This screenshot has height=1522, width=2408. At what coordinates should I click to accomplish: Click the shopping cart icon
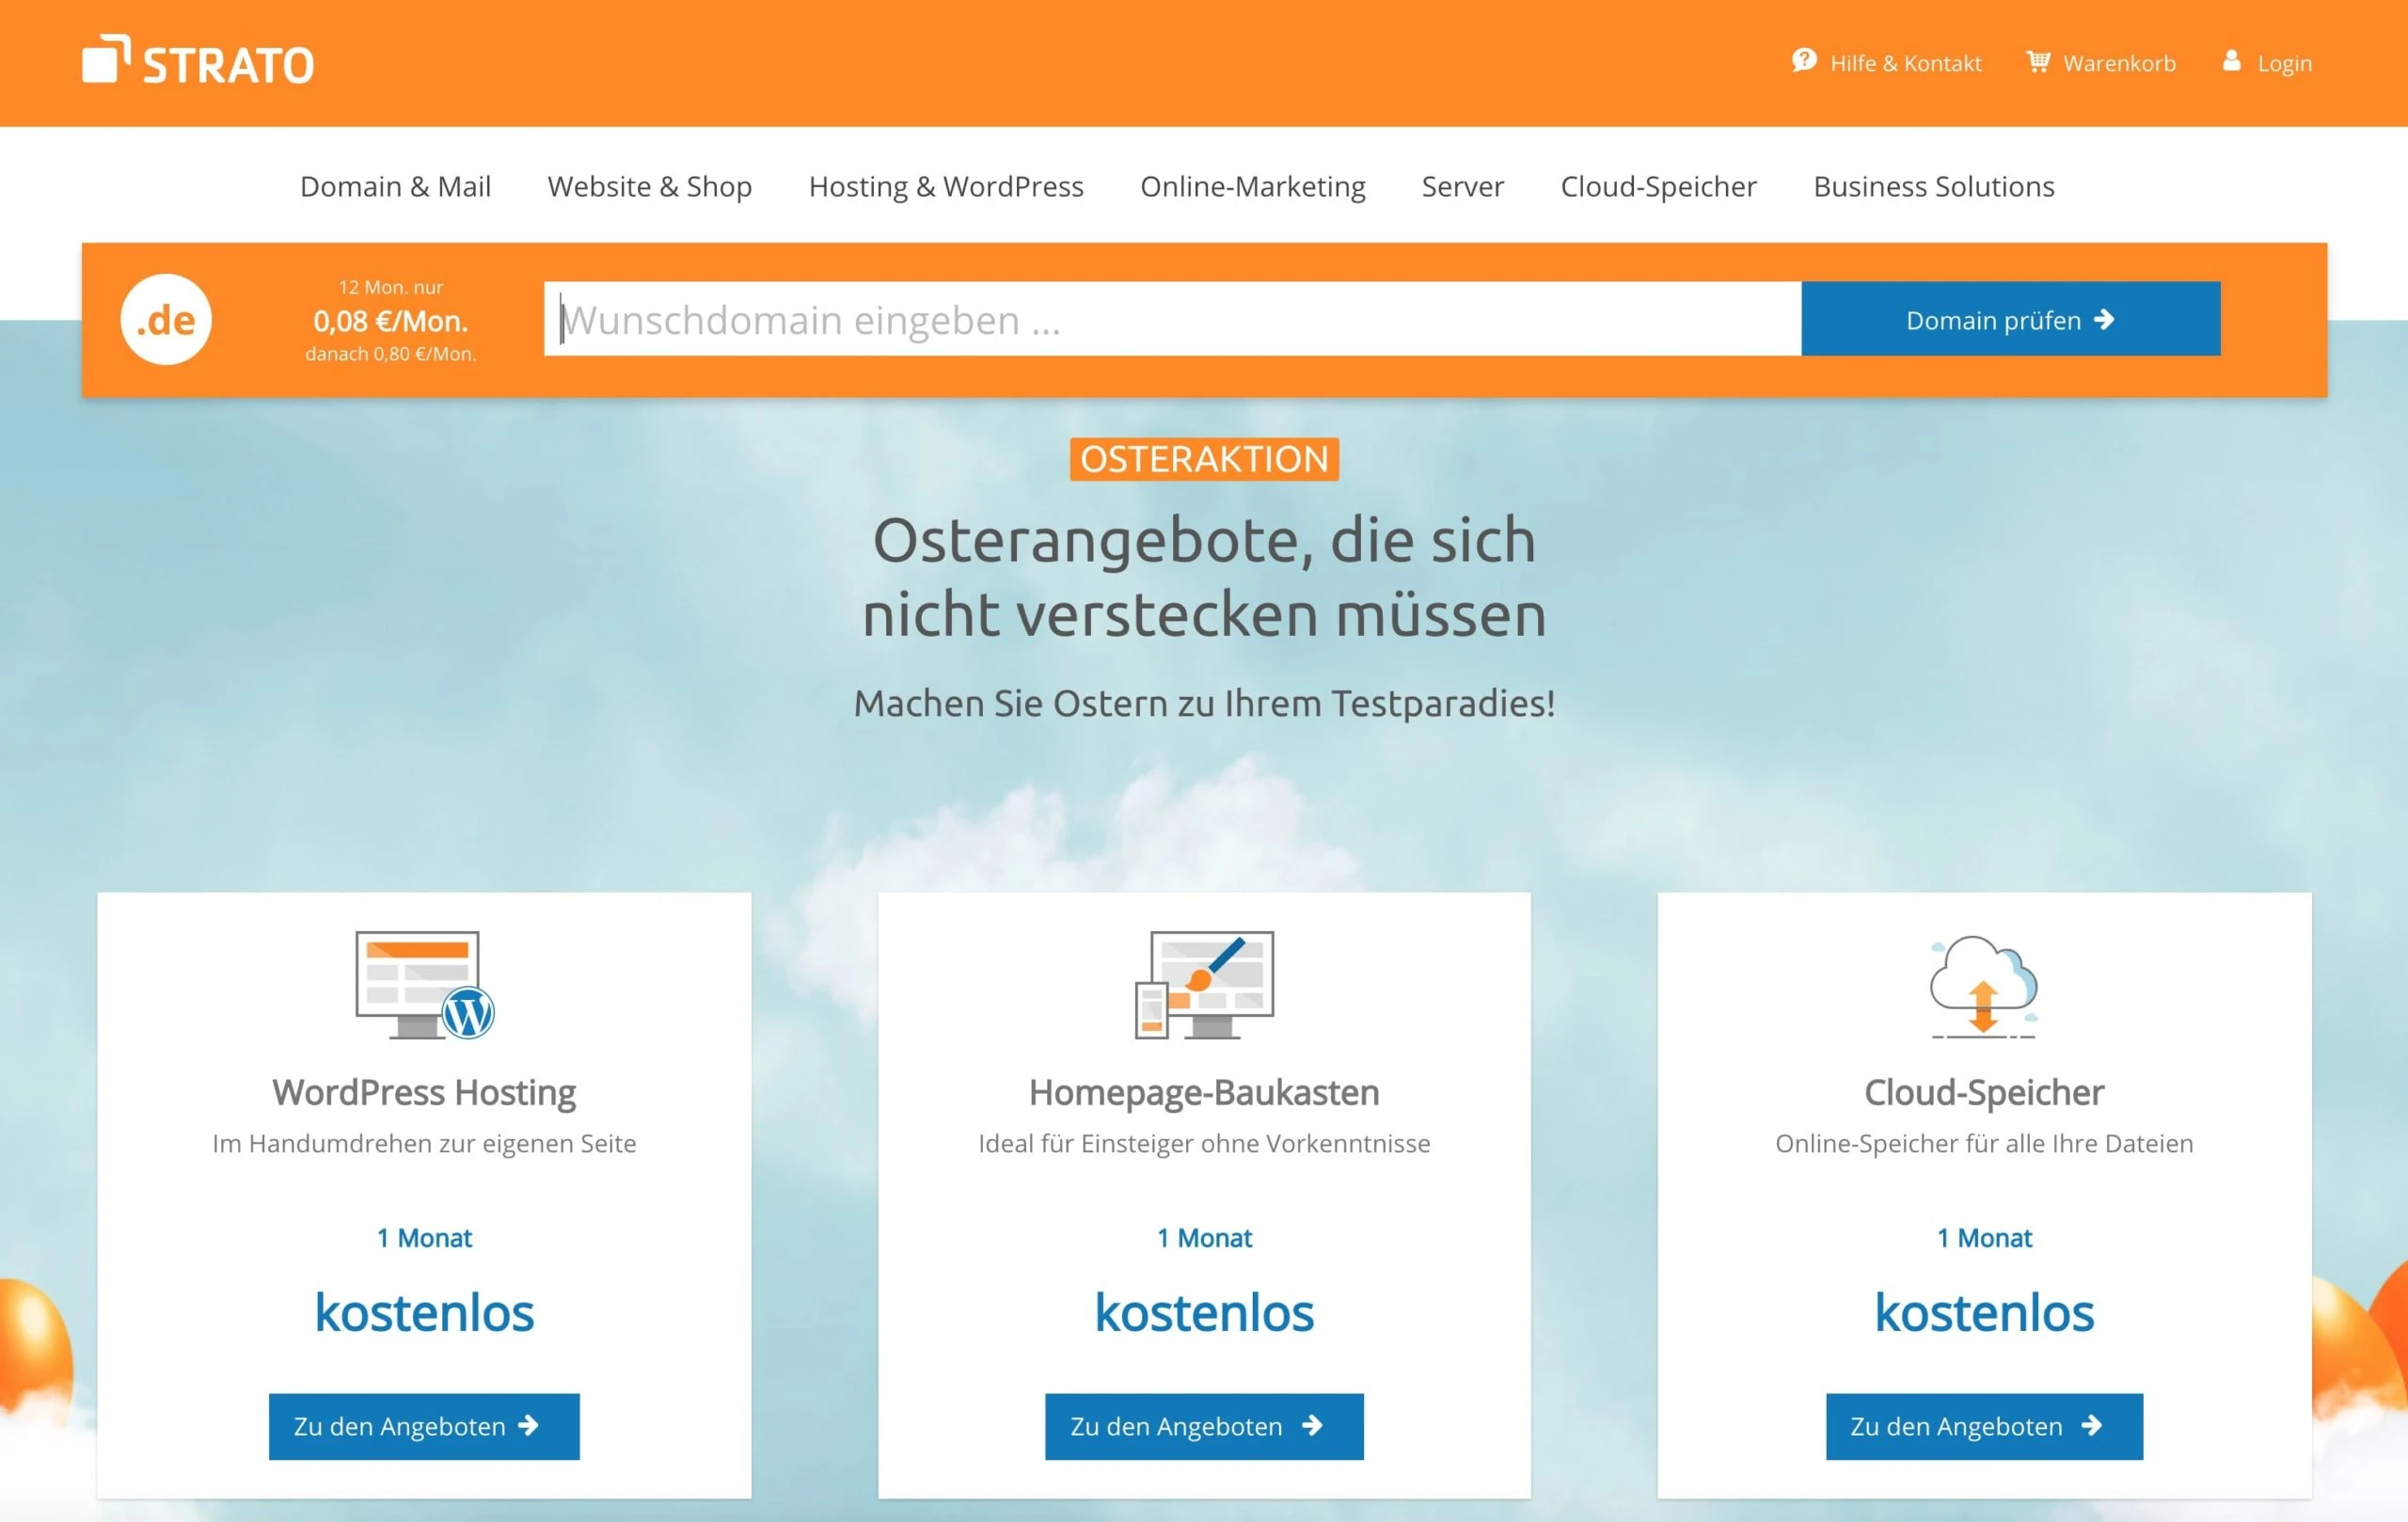[2037, 62]
